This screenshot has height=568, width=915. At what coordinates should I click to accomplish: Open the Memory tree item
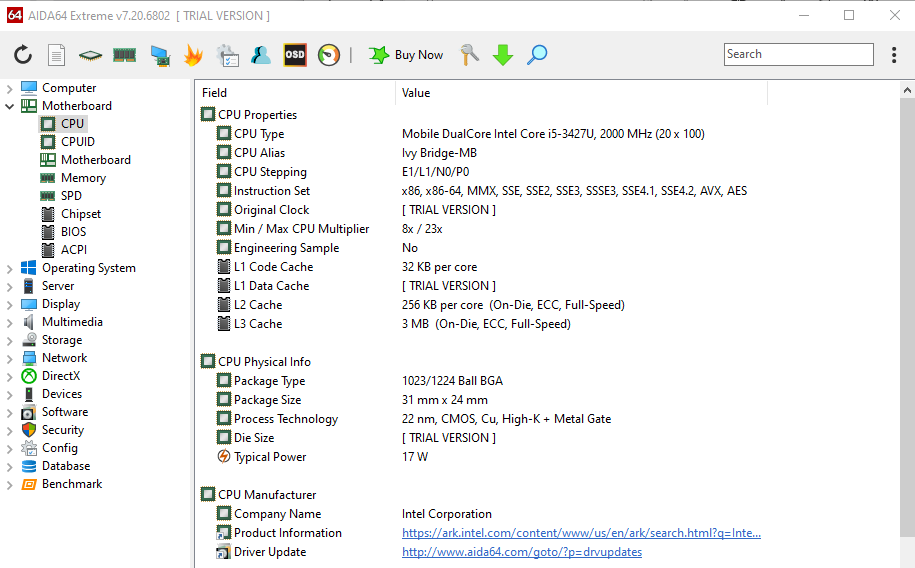(x=83, y=178)
